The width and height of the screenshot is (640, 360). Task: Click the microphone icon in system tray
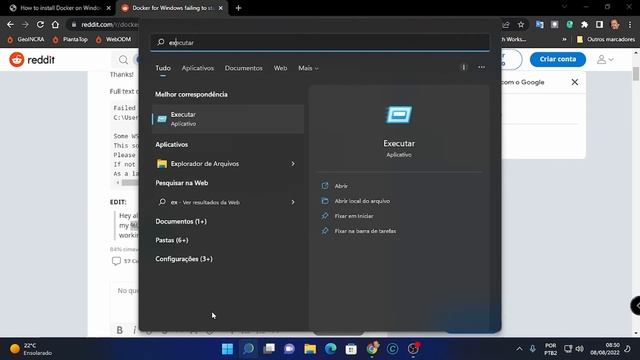point(533,349)
